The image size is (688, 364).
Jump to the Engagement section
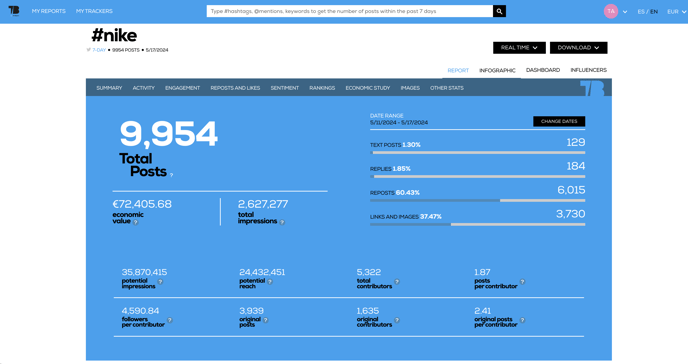point(183,88)
